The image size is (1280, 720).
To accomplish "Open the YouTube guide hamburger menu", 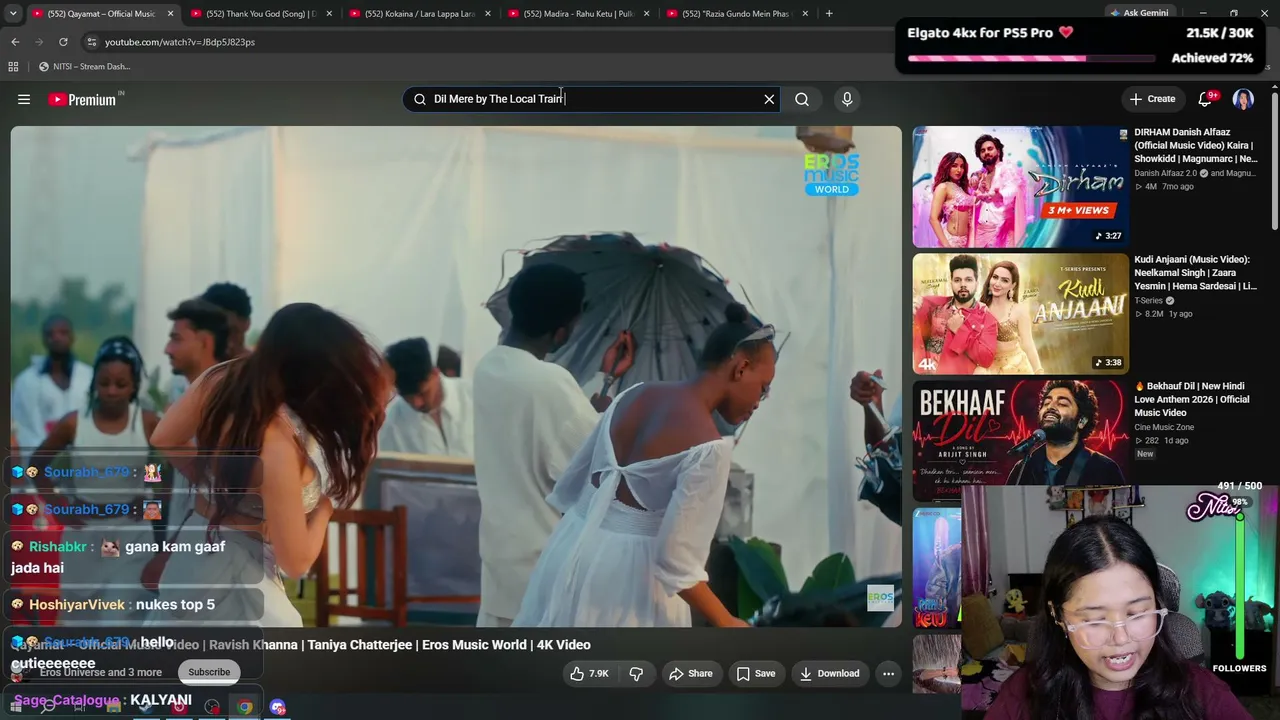I will click(24, 99).
